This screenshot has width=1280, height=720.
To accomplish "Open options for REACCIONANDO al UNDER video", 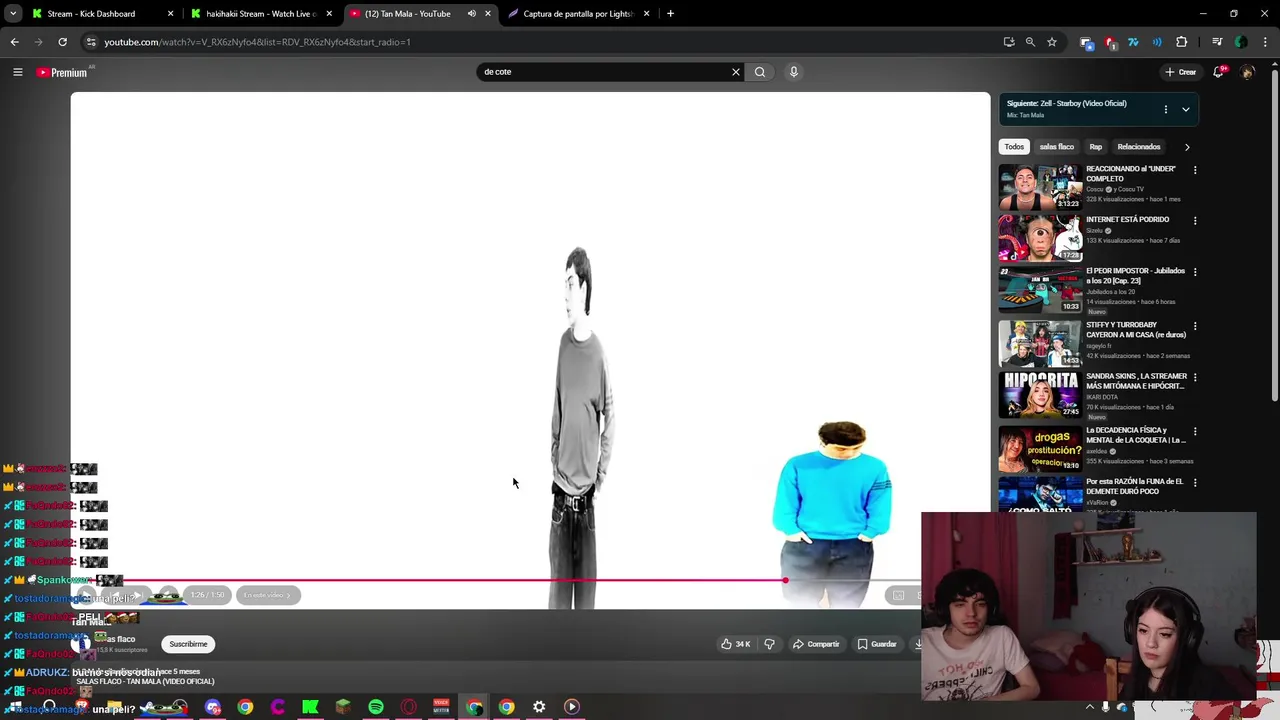I will 1195,170.
